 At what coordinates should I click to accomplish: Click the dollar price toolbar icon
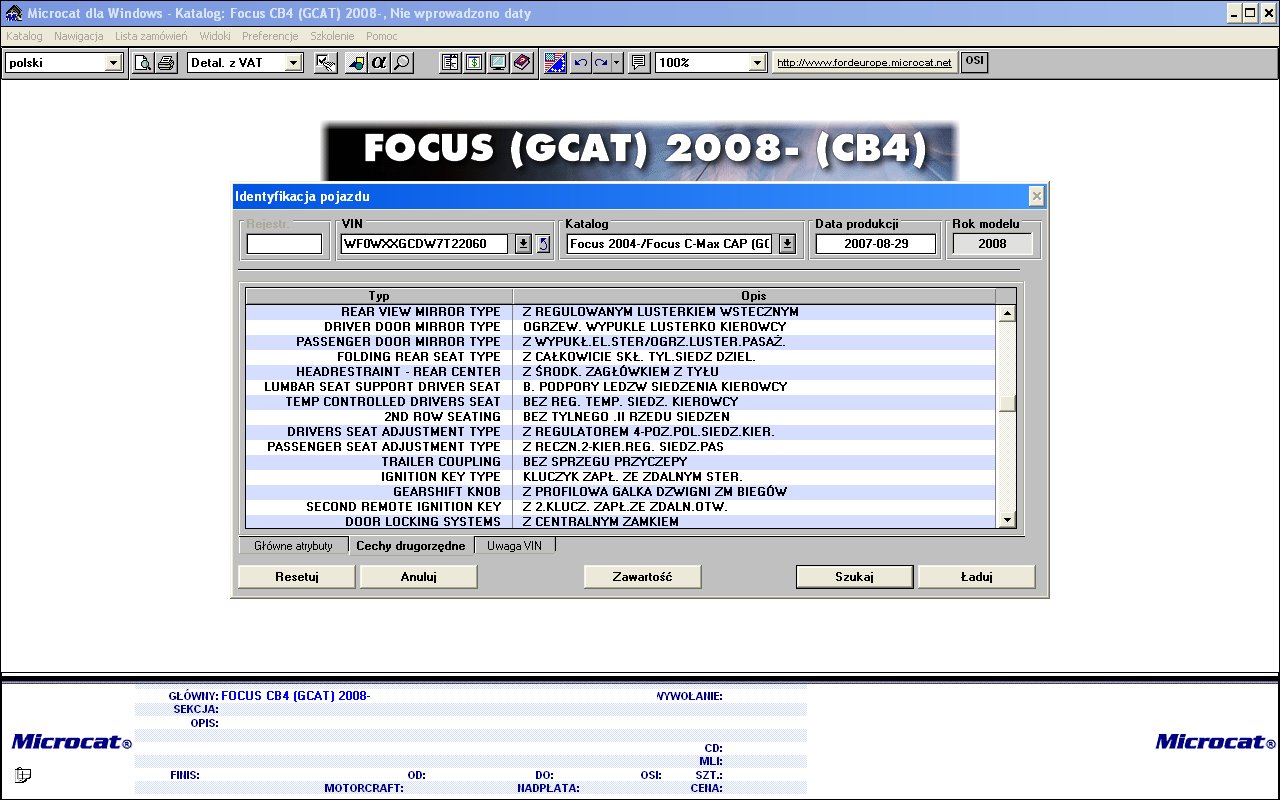coord(474,63)
